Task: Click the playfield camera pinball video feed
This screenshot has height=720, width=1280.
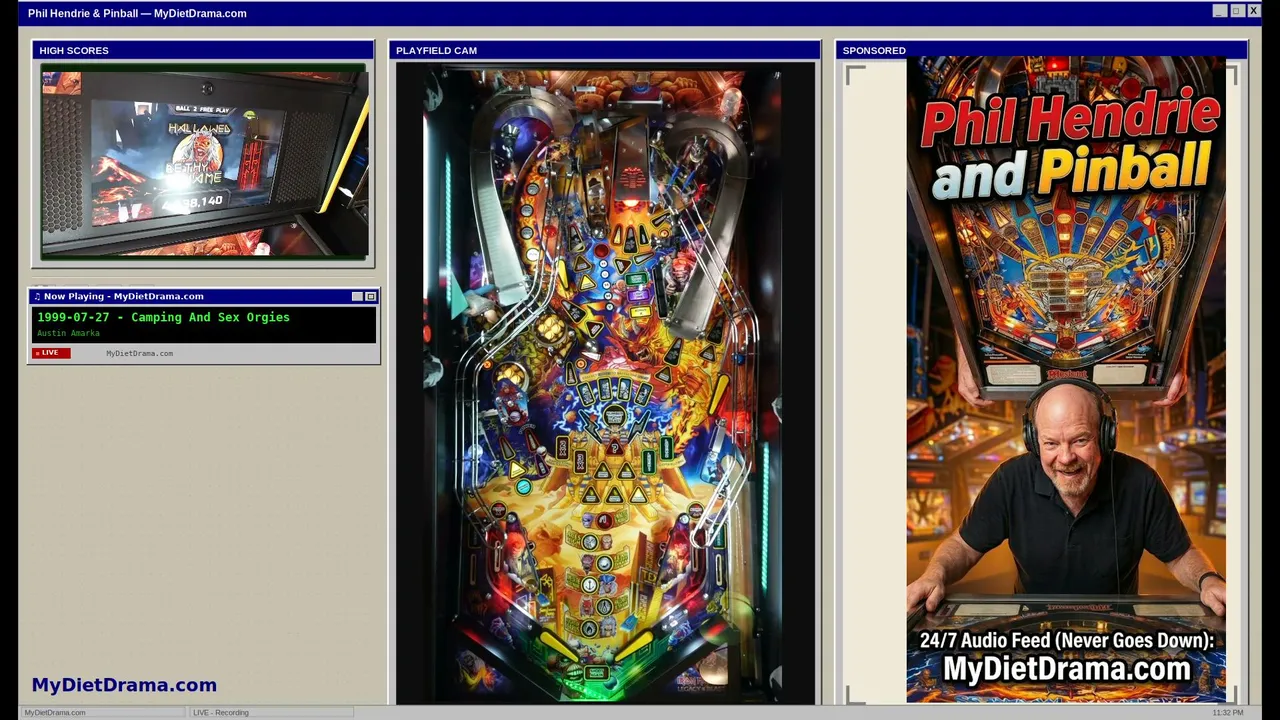Action: (x=605, y=383)
